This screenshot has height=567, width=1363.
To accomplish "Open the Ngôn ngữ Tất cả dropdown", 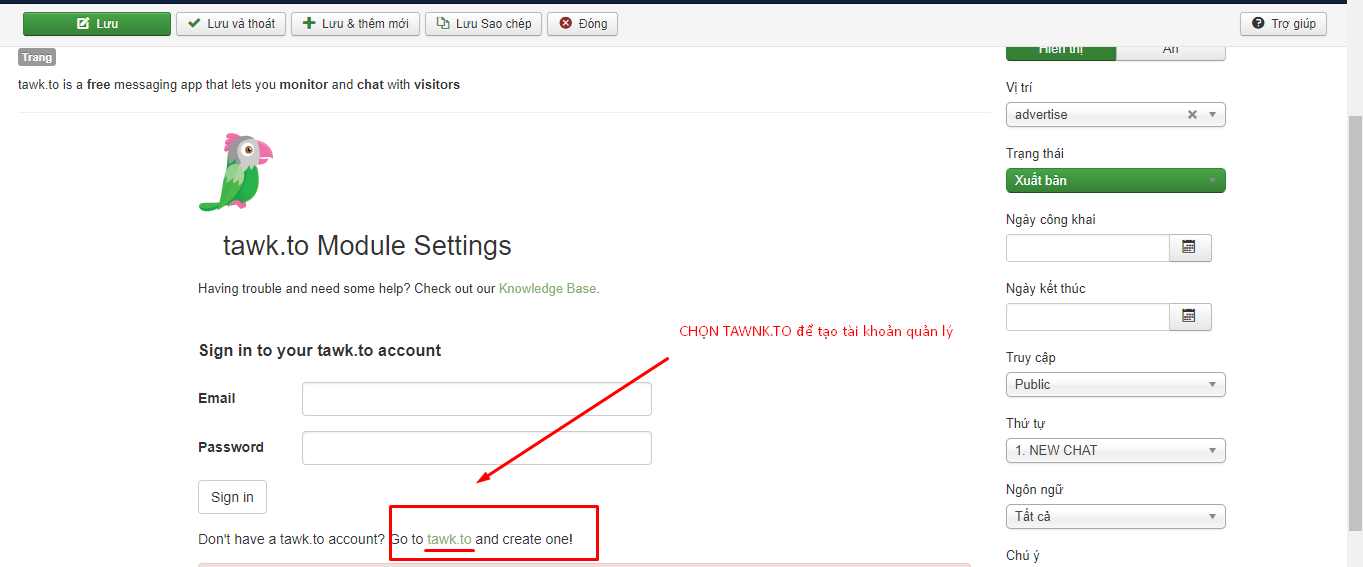I will [1116, 517].
